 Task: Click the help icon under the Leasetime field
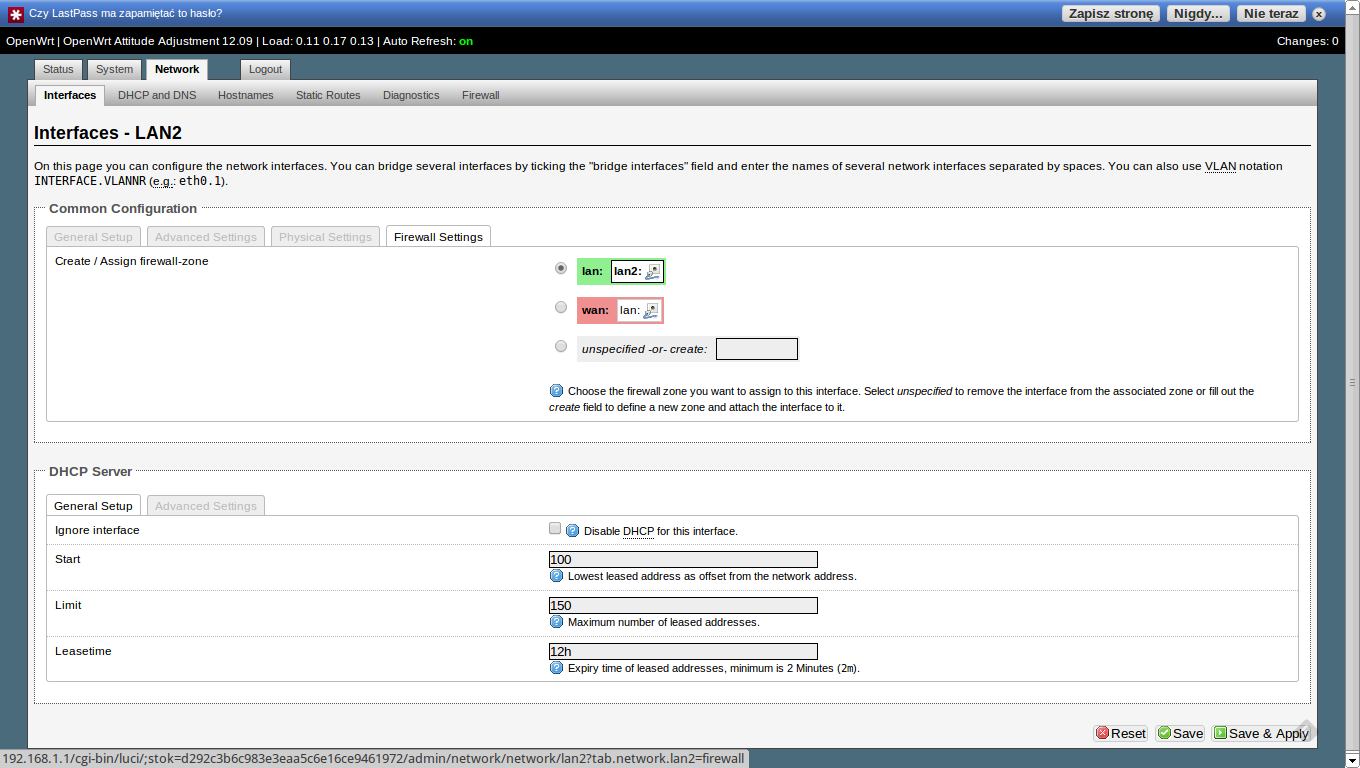557,668
